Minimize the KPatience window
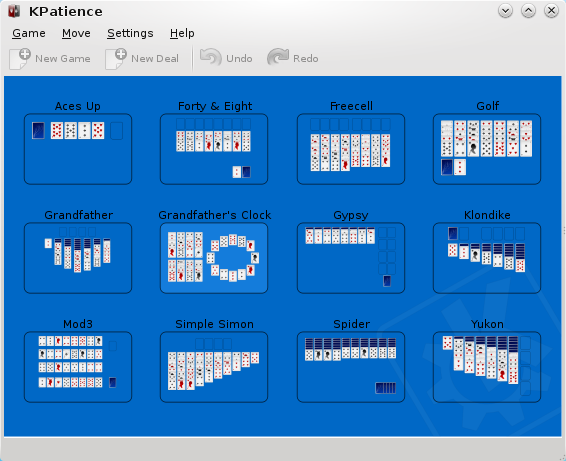This screenshot has height=461, width=566. (x=505, y=11)
